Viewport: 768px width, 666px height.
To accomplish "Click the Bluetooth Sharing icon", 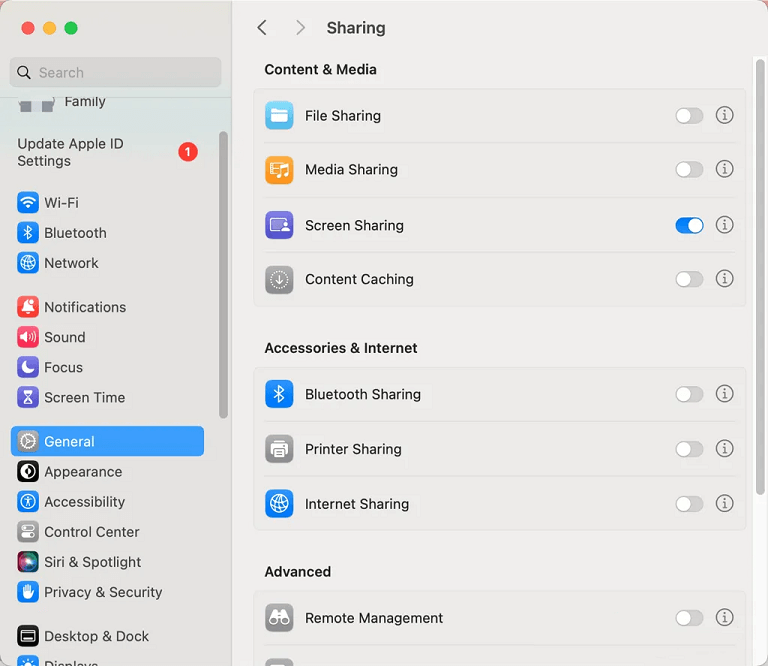I will click(x=279, y=394).
